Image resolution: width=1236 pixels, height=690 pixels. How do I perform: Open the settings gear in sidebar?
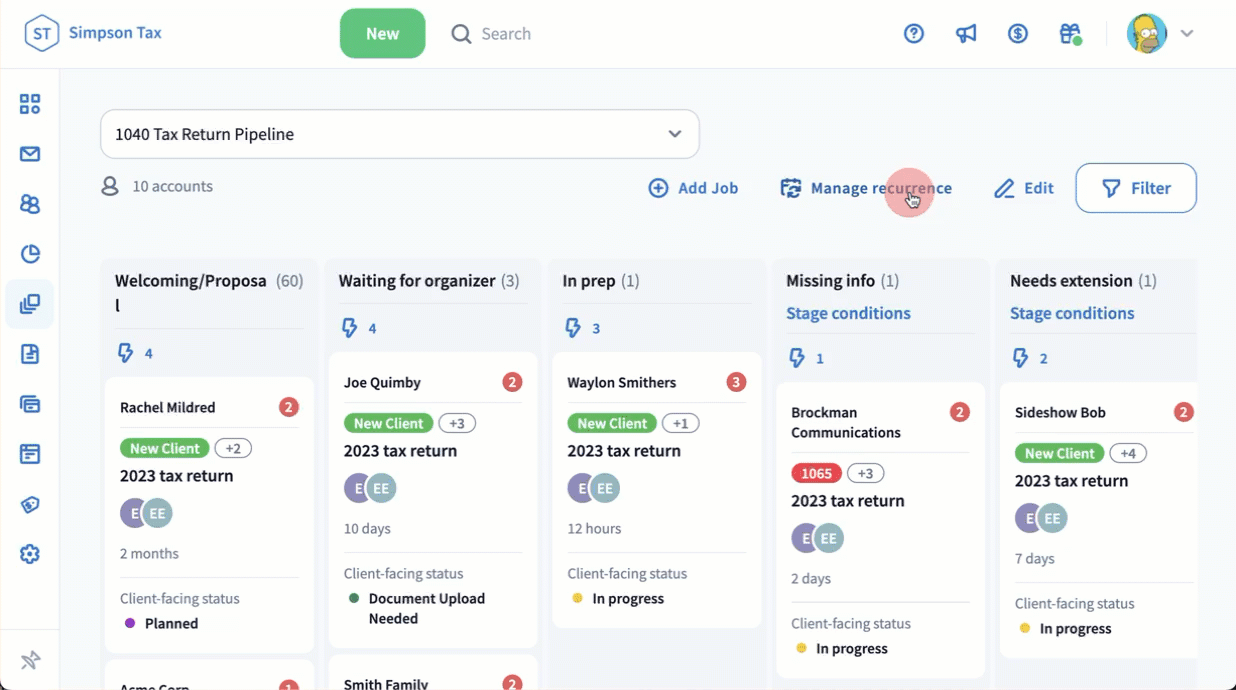(x=30, y=554)
